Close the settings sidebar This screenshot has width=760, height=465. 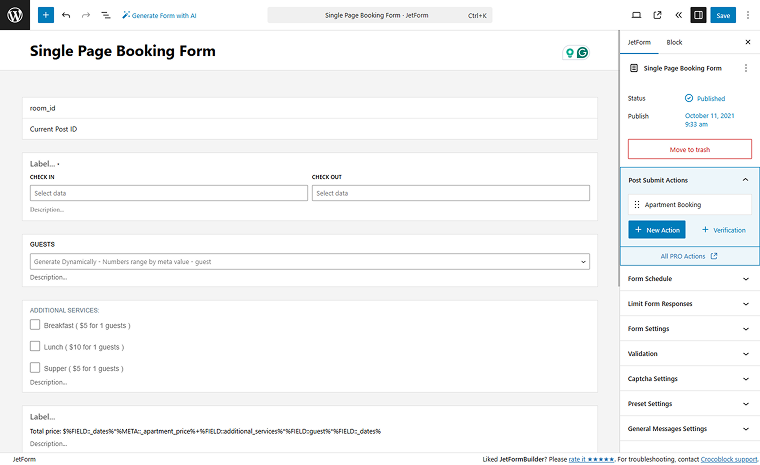click(x=748, y=42)
